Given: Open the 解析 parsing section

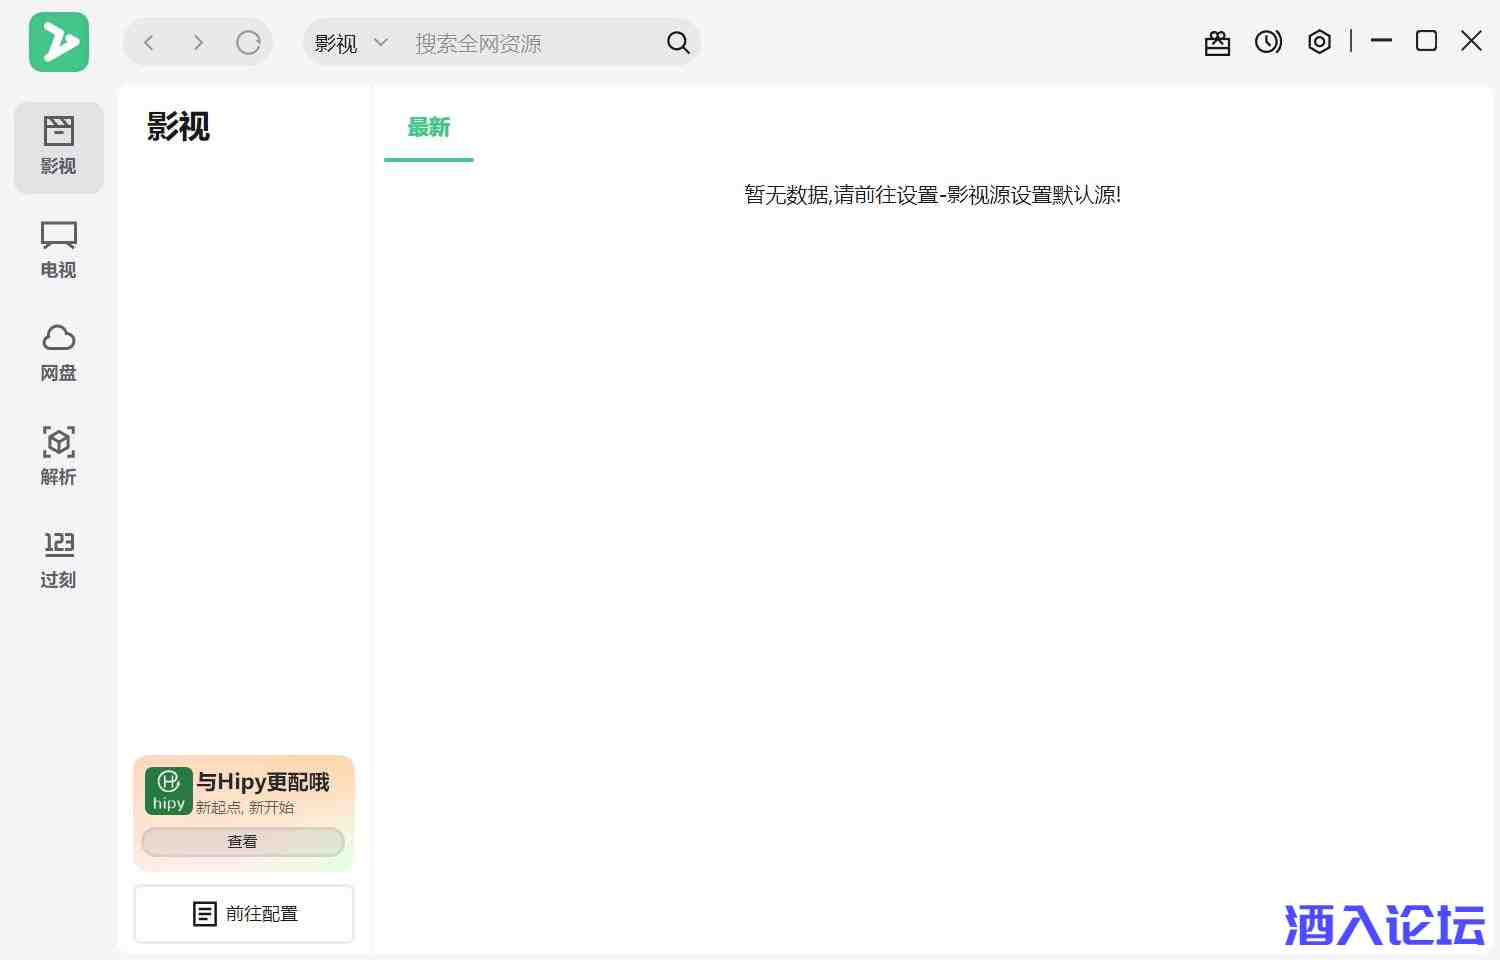Looking at the screenshot, I should click(x=58, y=456).
